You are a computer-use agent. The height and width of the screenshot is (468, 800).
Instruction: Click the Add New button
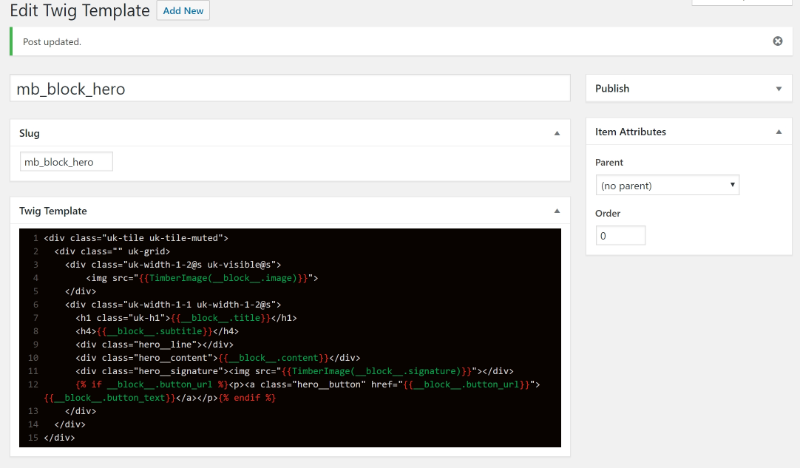pos(183,11)
